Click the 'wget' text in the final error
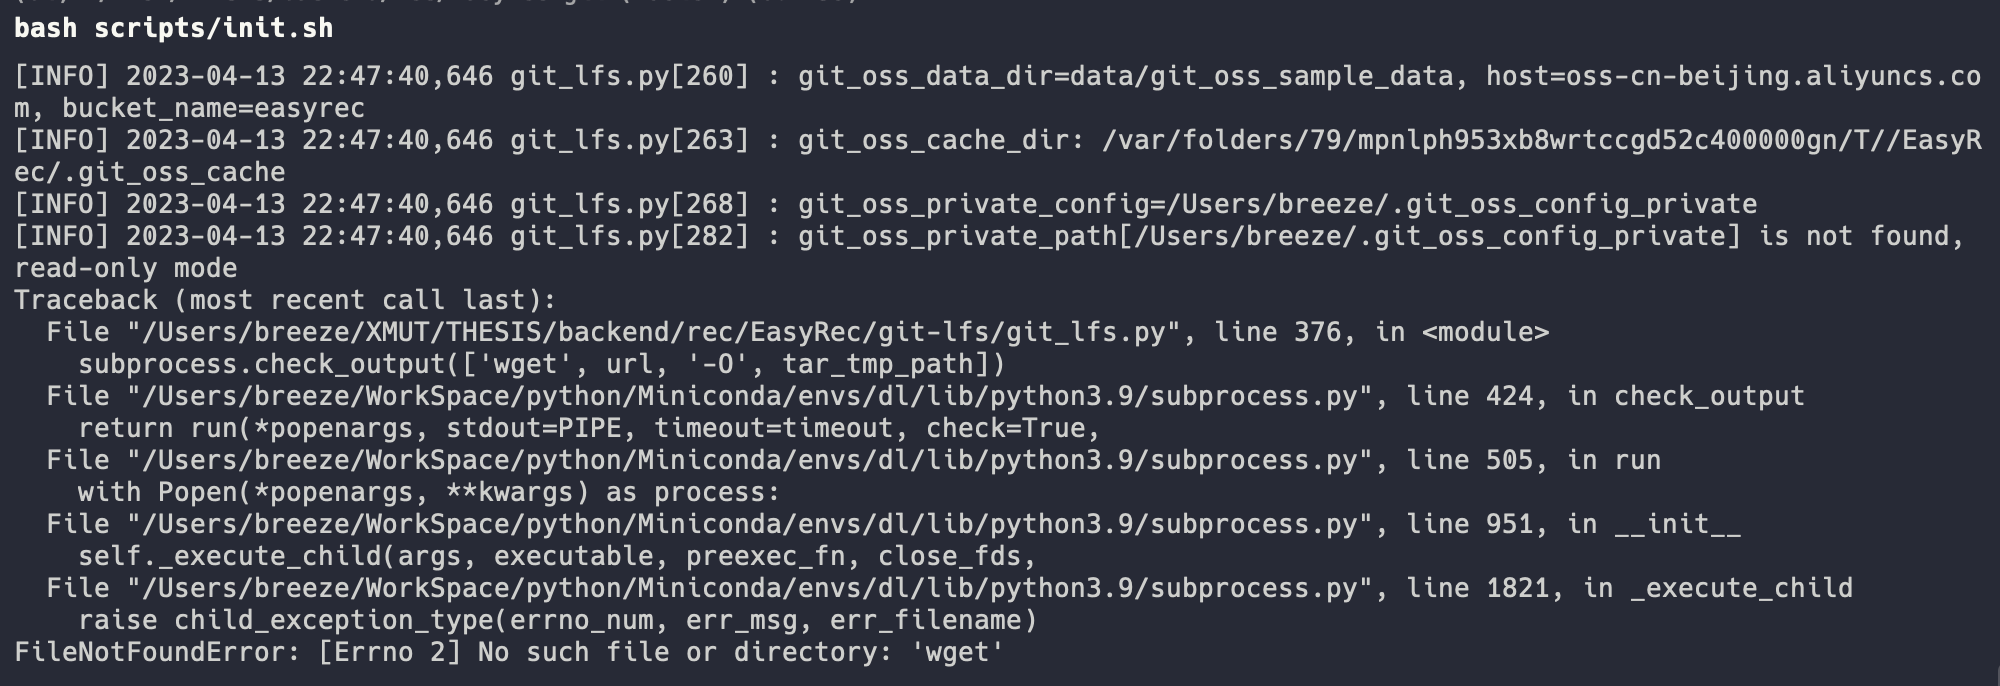 pos(958,652)
